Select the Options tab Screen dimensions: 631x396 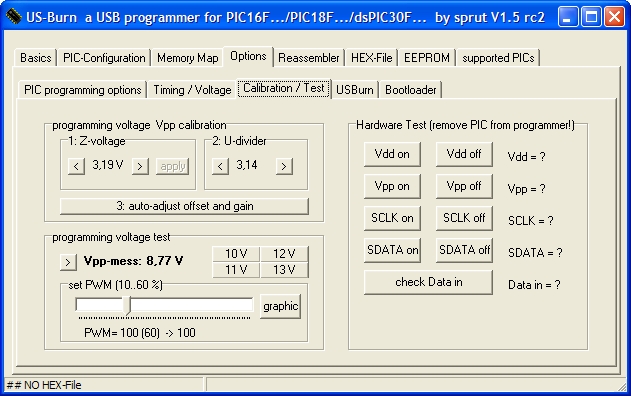click(248, 56)
